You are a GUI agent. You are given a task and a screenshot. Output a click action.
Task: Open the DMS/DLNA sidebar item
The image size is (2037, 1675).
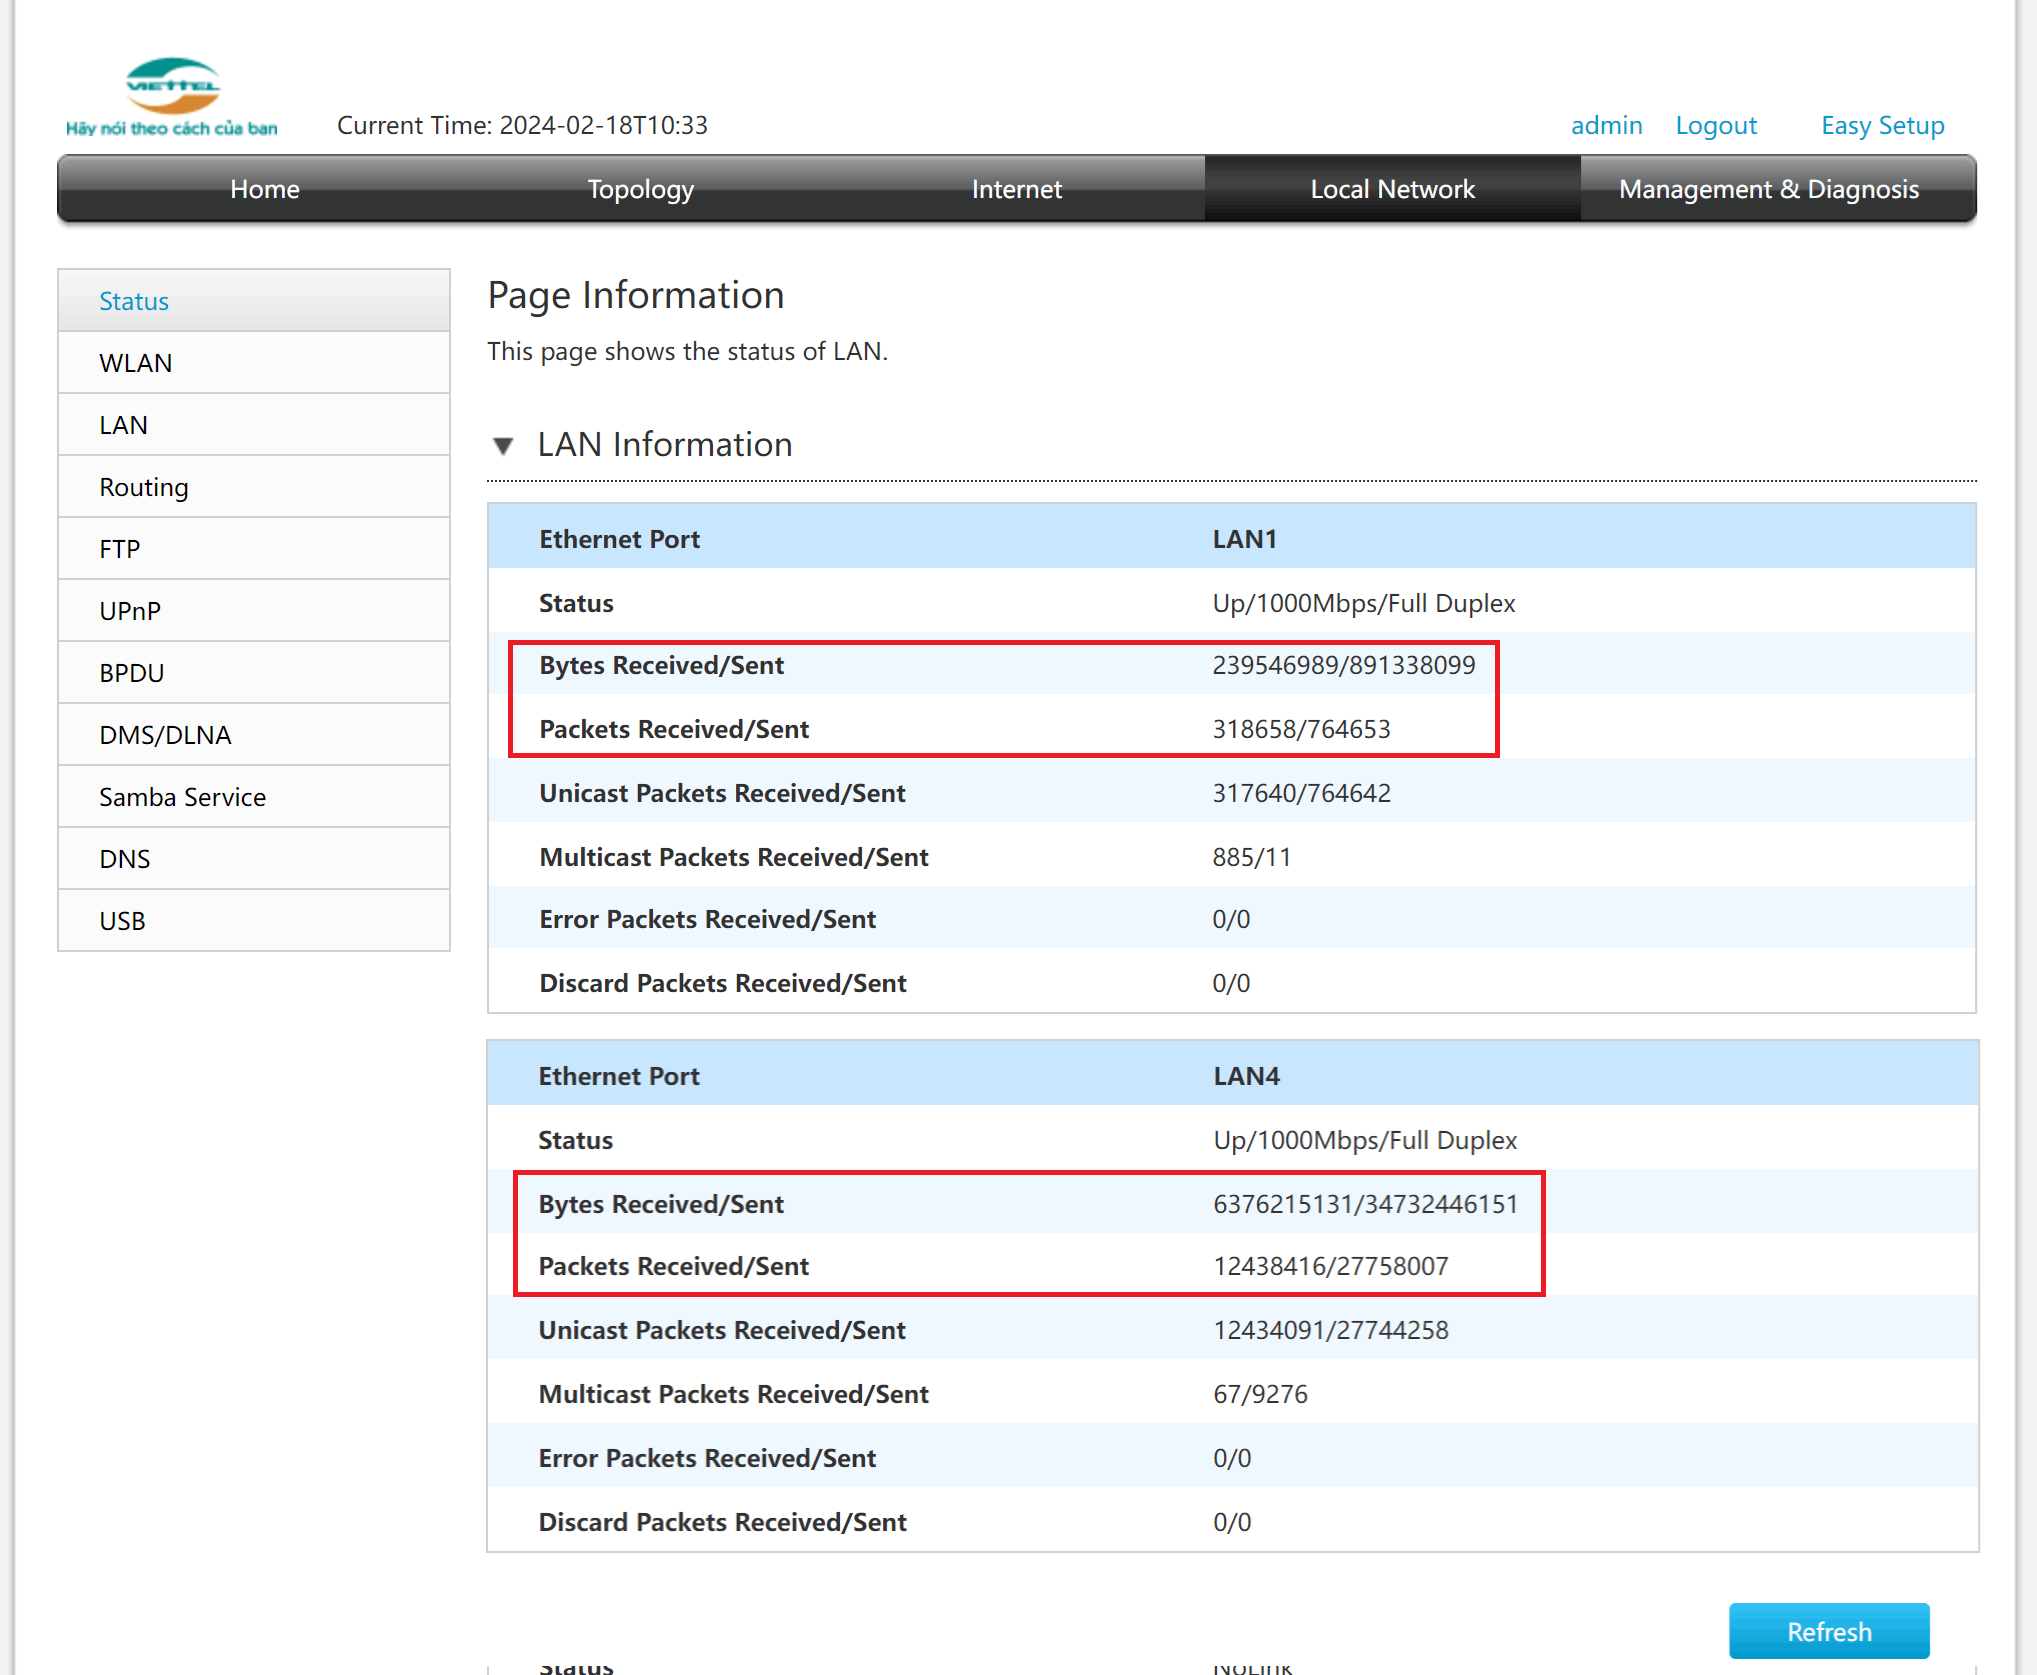click(x=254, y=735)
